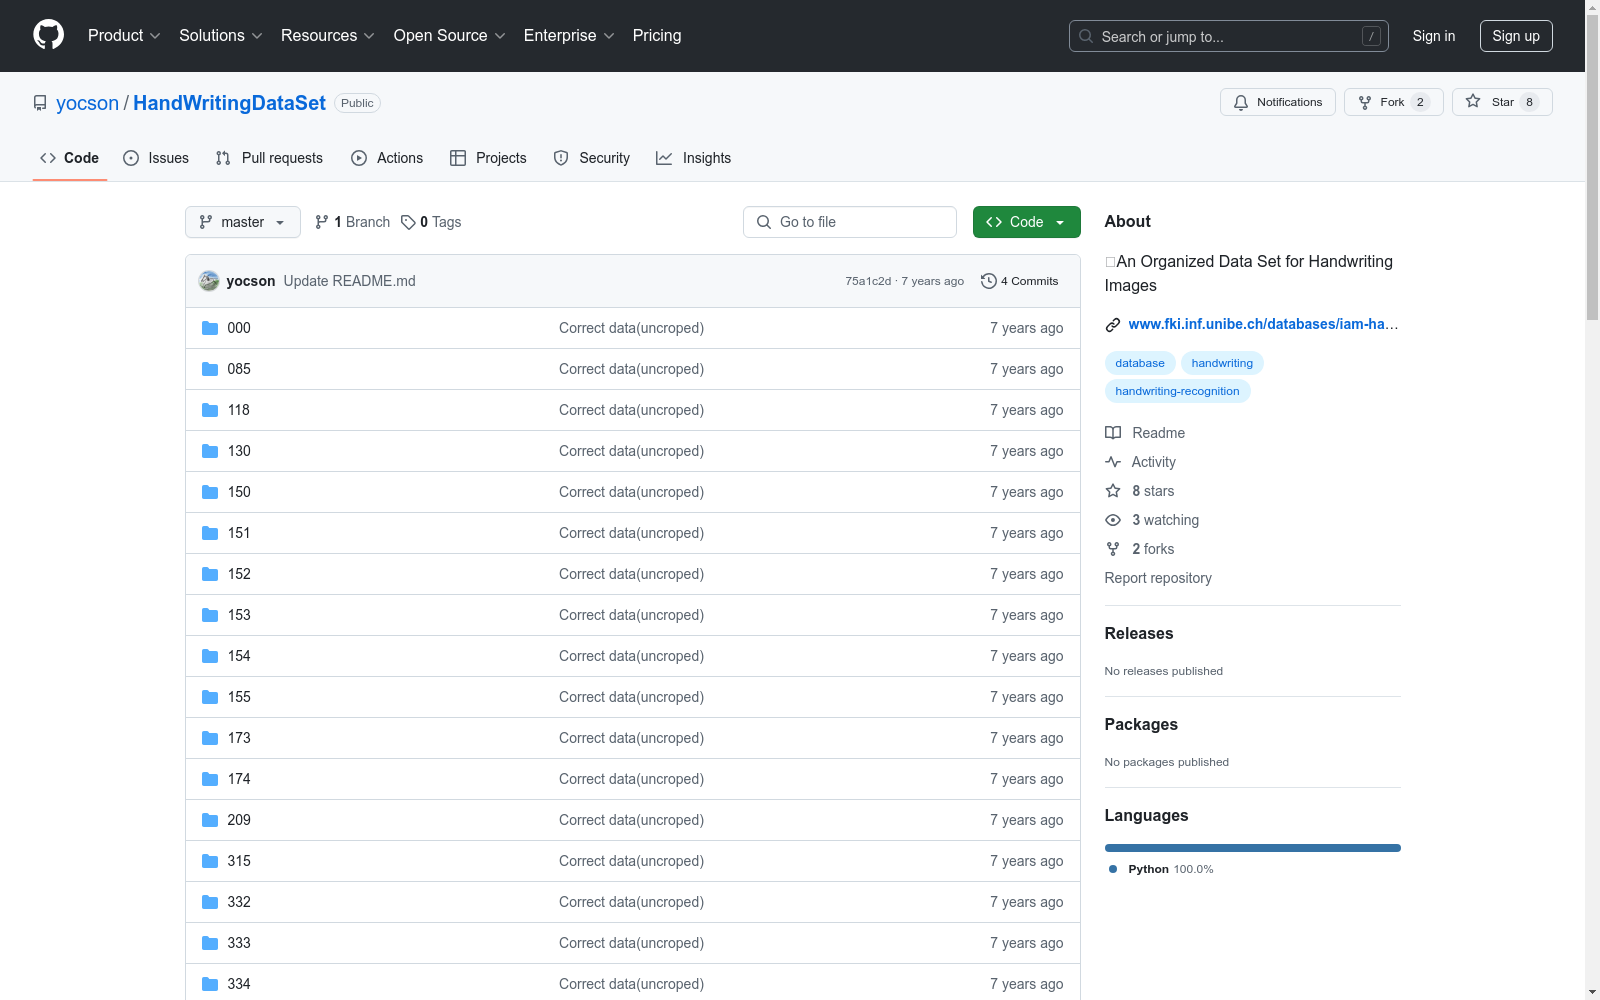Open the green Code dropdown
The width and height of the screenshot is (1600, 1000).
coord(1026,222)
